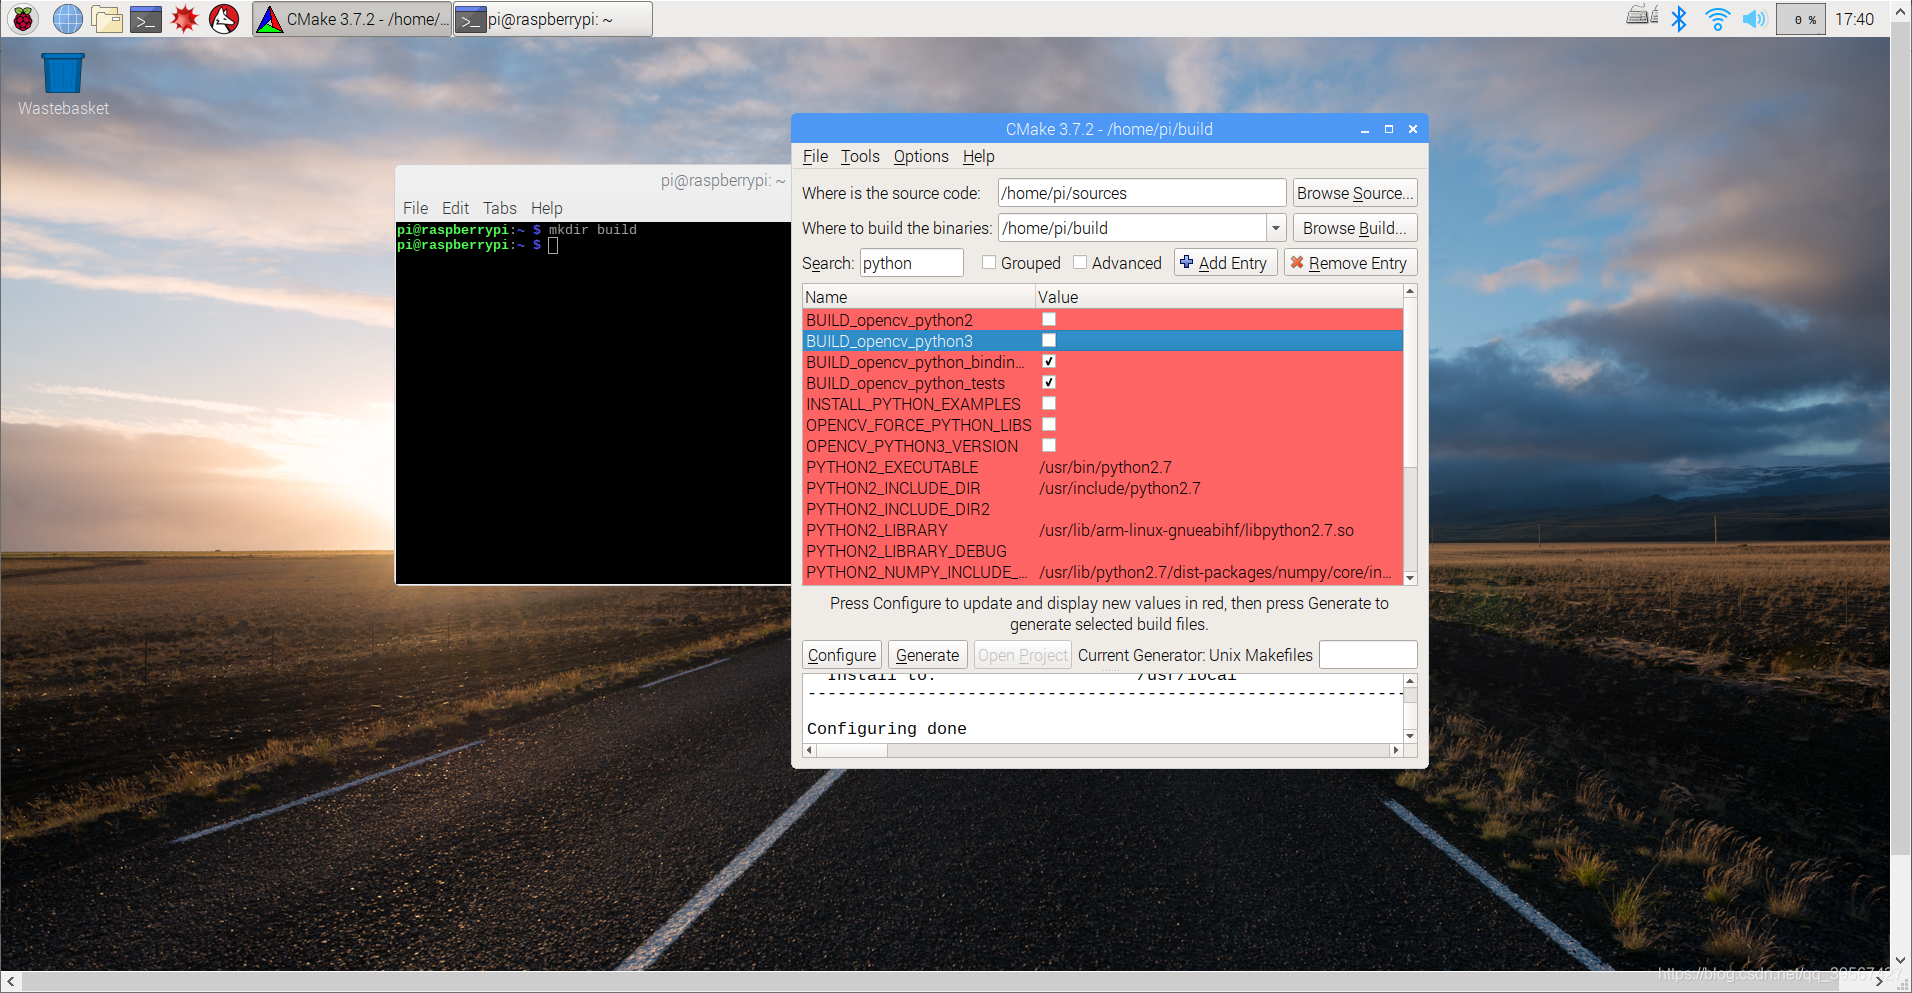This screenshot has width=1912, height=993.
Task: Open the volume speaker tray icon
Action: [1754, 19]
